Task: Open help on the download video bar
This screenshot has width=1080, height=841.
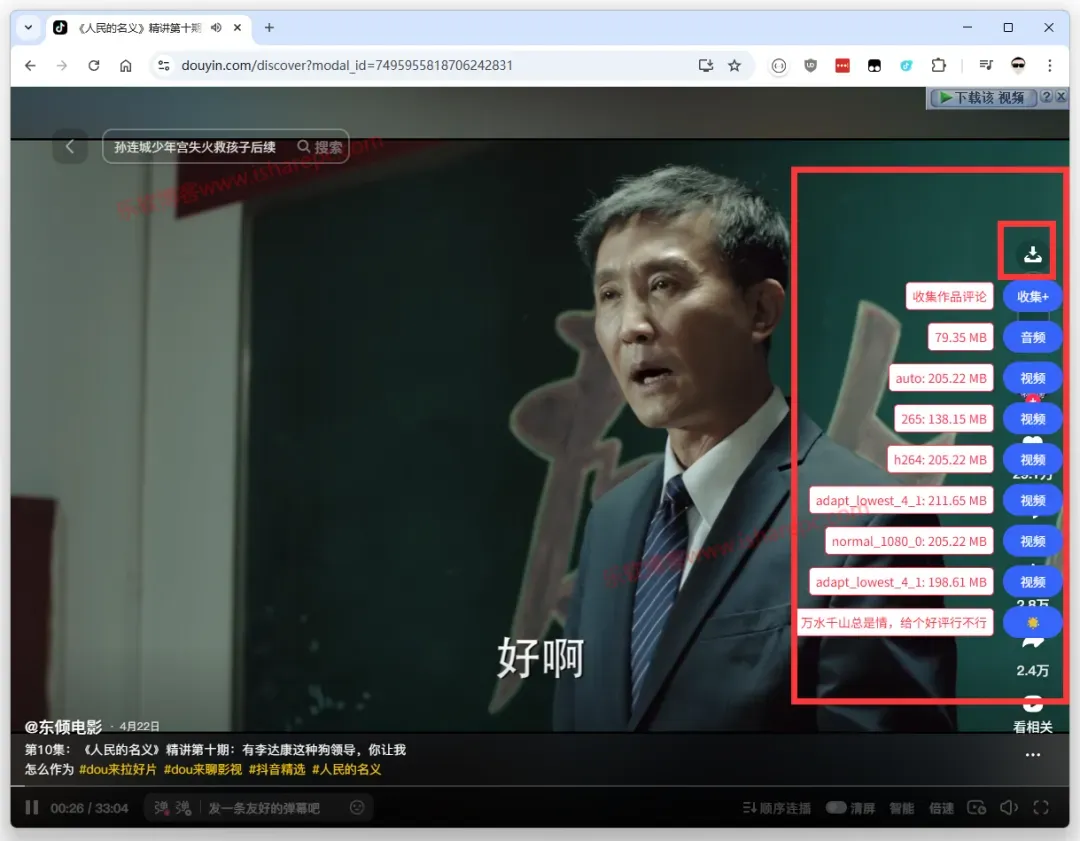Action: (1046, 97)
